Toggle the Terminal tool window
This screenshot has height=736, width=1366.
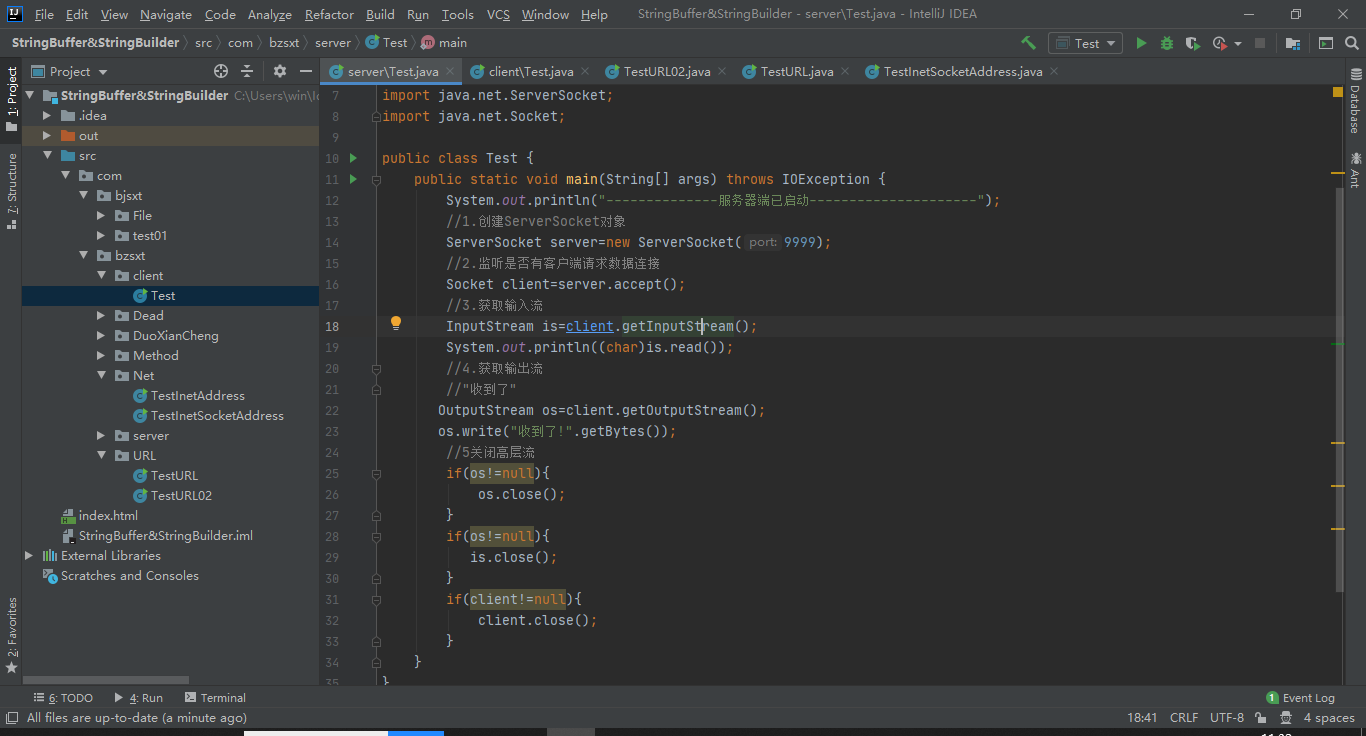[214, 698]
